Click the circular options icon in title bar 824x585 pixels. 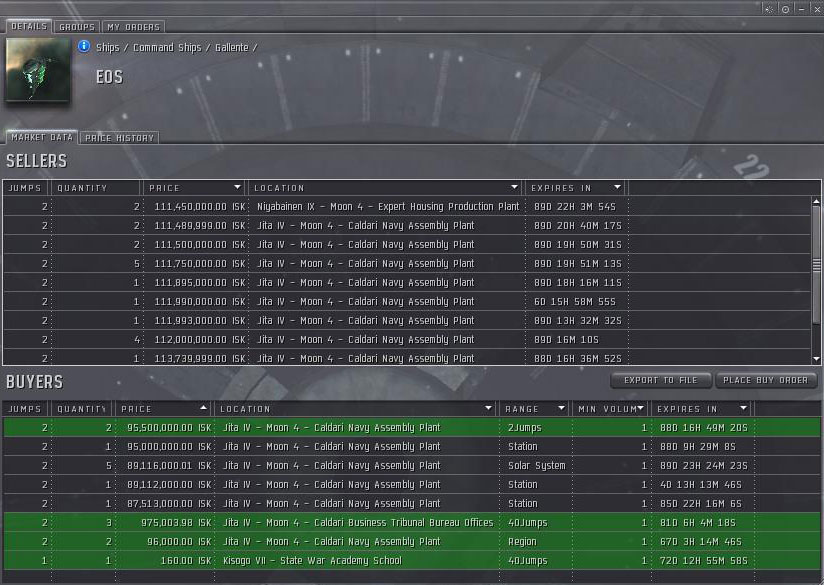785,9
